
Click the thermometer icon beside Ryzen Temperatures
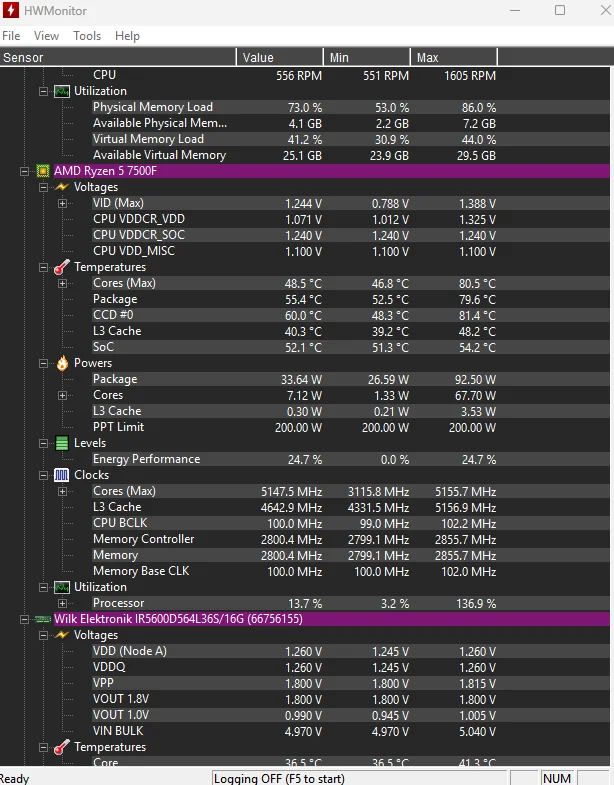[62, 267]
